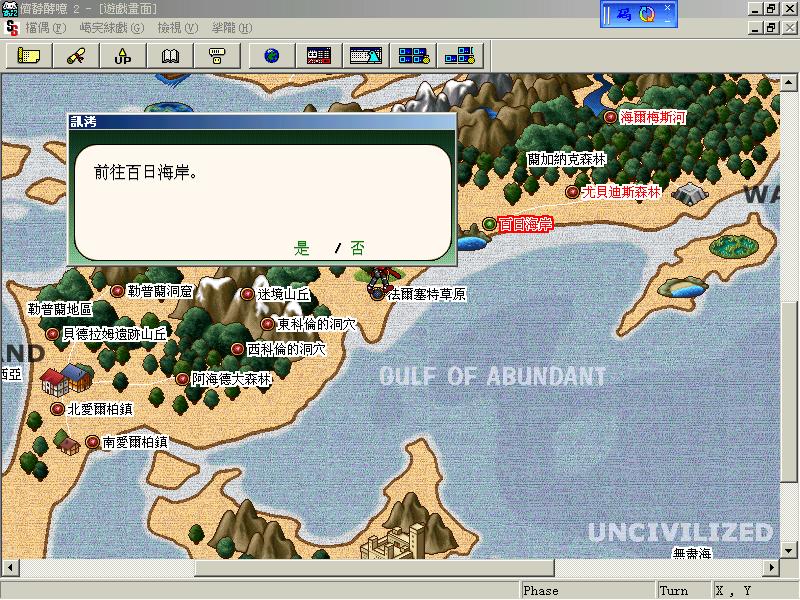Select the 迷境山丘 location marker
Image resolution: width=800 pixels, height=600 pixels.
pyautogui.click(x=247, y=294)
